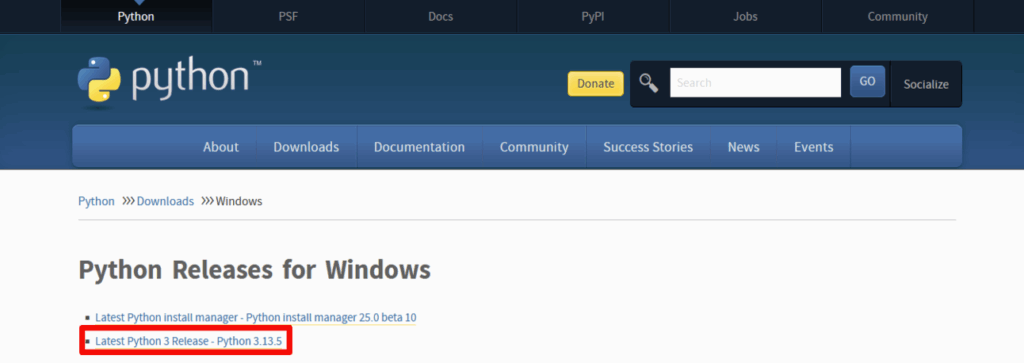Open the Success Stories menu item

[648, 147]
